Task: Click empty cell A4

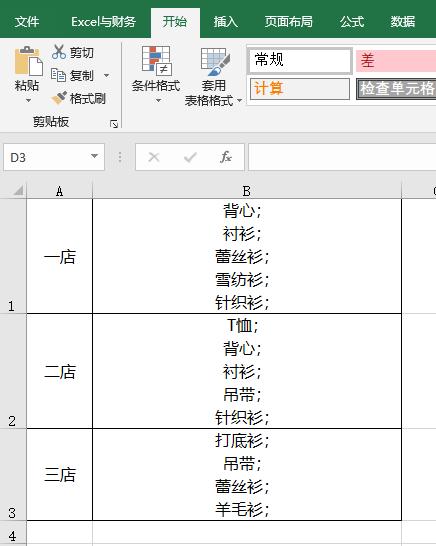Action: (60, 532)
